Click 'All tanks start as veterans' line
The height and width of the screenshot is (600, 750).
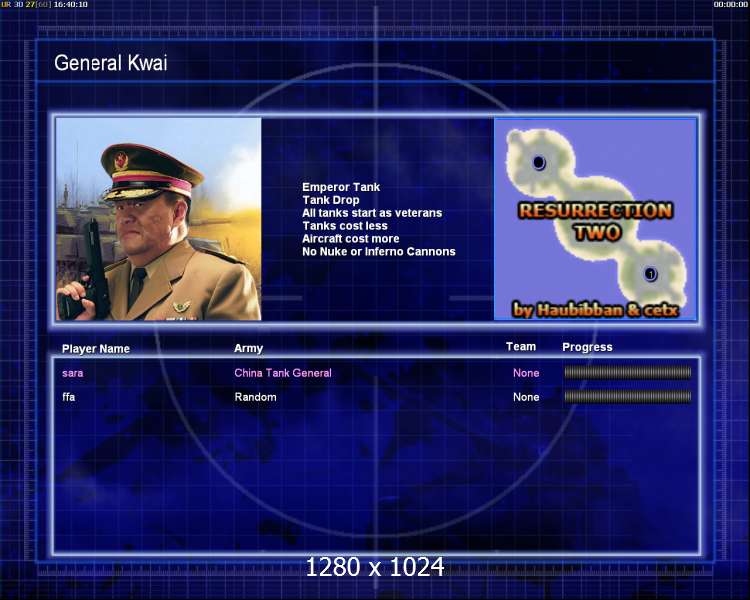[372, 213]
